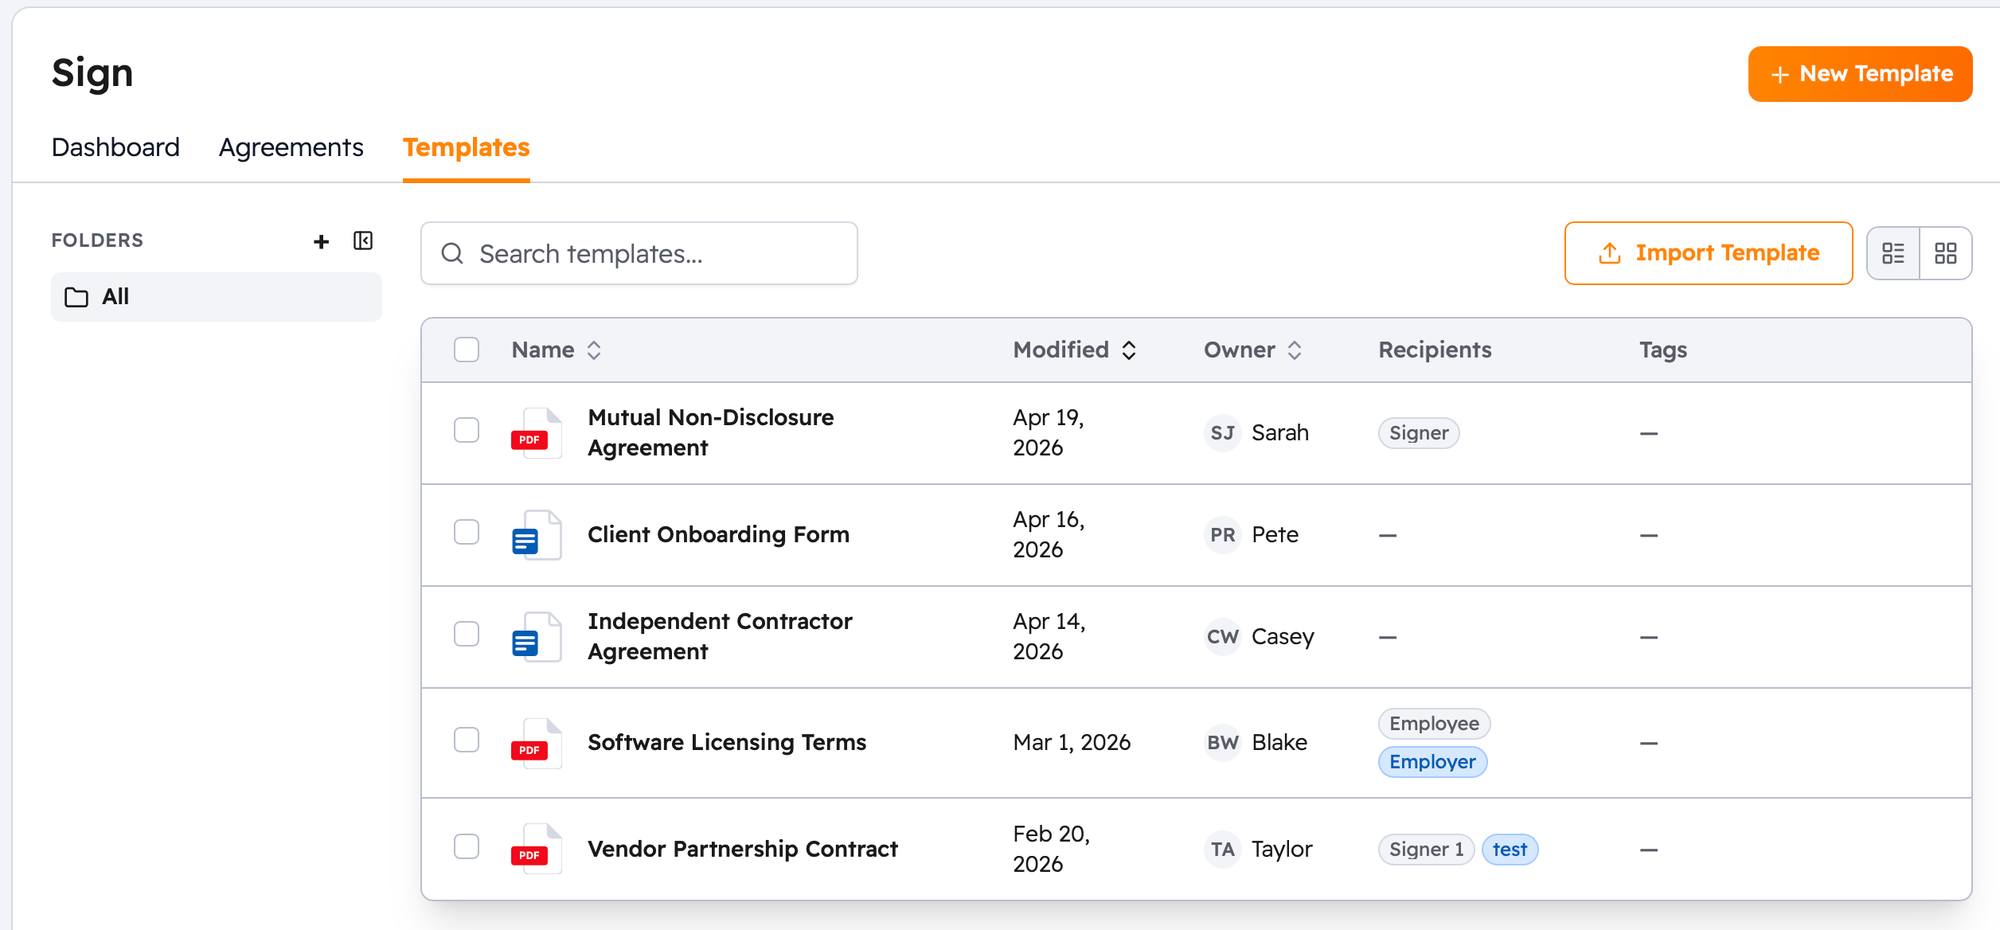Image resolution: width=2000 pixels, height=930 pixels.
Task: Click the PDF icon for Vendor Partnership Contract
Action: 536,849
